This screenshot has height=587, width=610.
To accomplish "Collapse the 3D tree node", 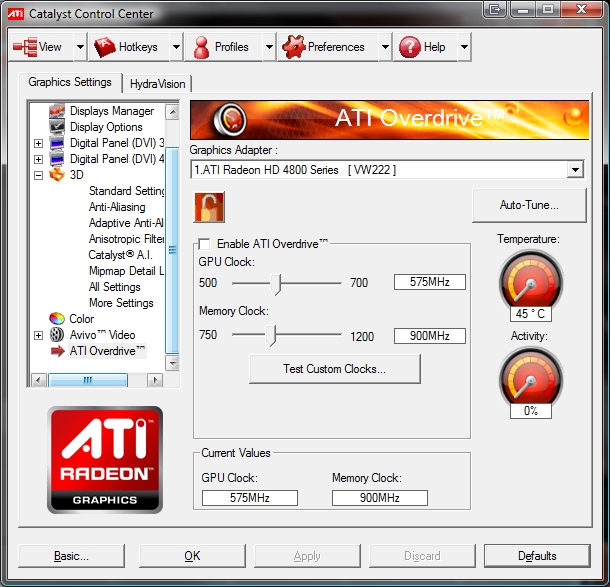I will (x=38, y=175).
